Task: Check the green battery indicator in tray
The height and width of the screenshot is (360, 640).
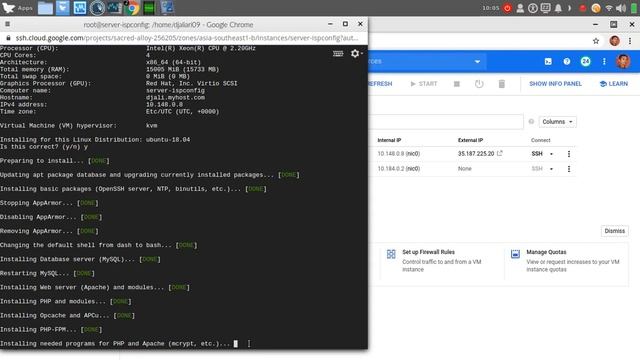Action: [634, 8]
